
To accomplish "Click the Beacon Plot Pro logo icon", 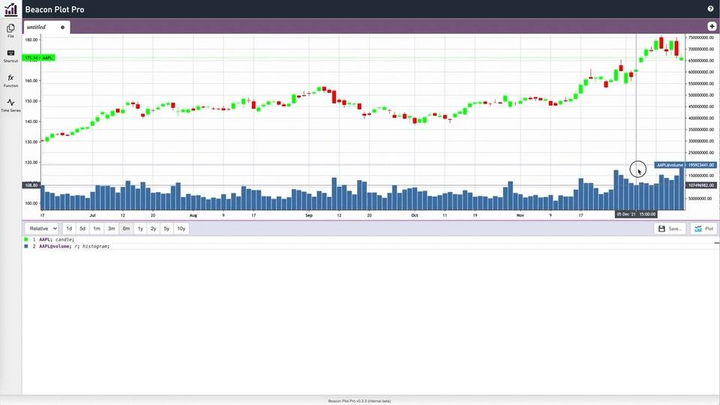I will click(x=11, y=9).
